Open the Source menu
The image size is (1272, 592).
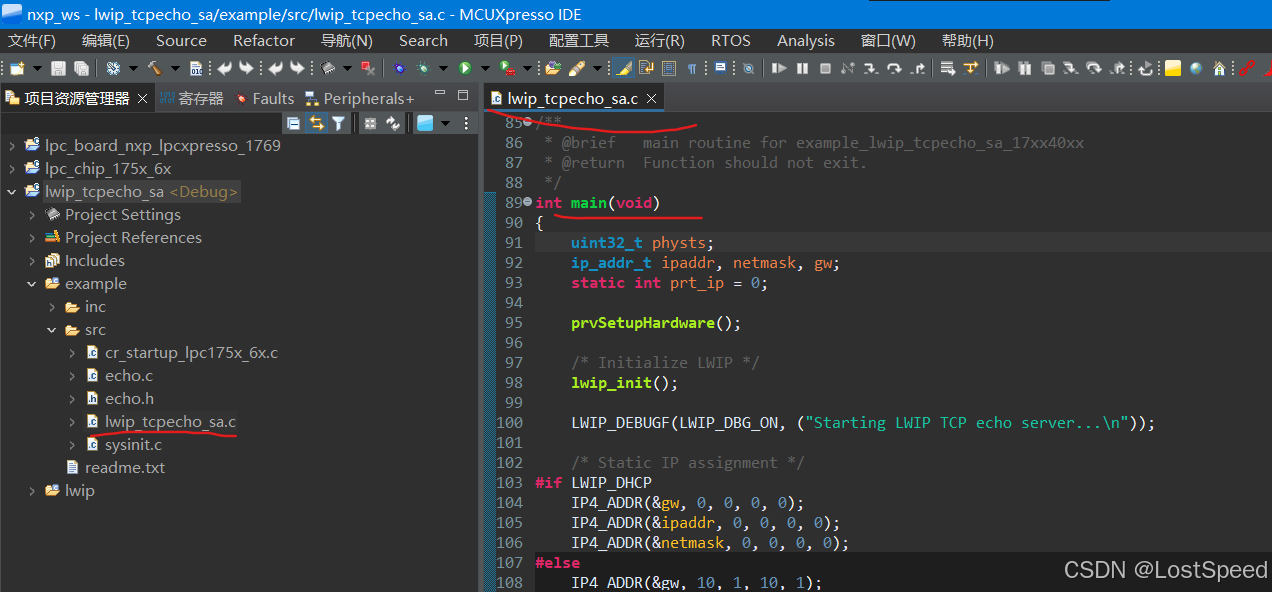click(x=181, y=41)
